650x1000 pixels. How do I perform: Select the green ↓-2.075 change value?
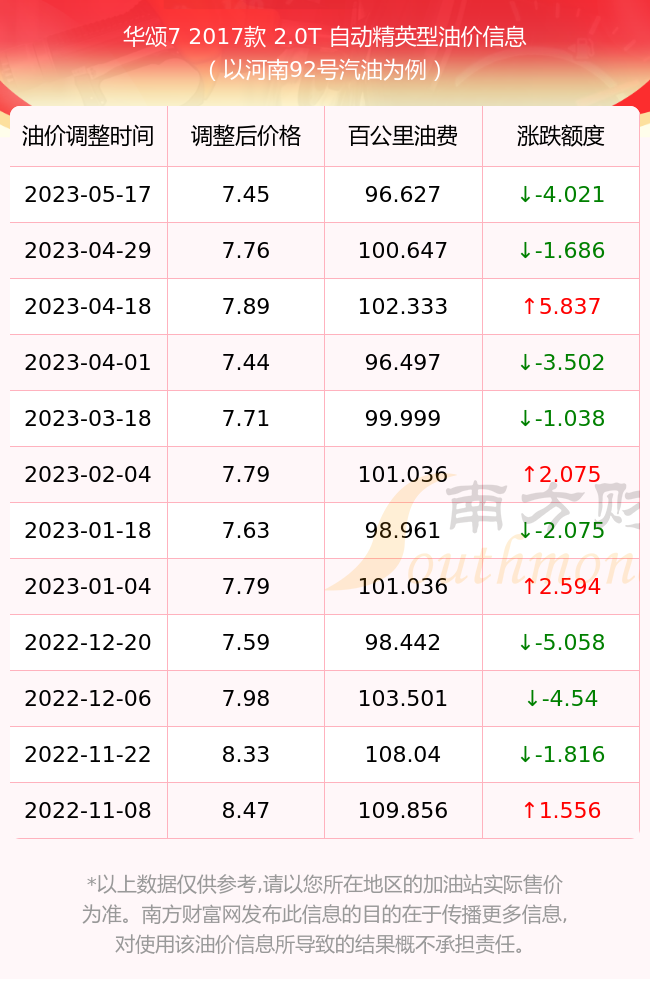(x=561, y=531)
